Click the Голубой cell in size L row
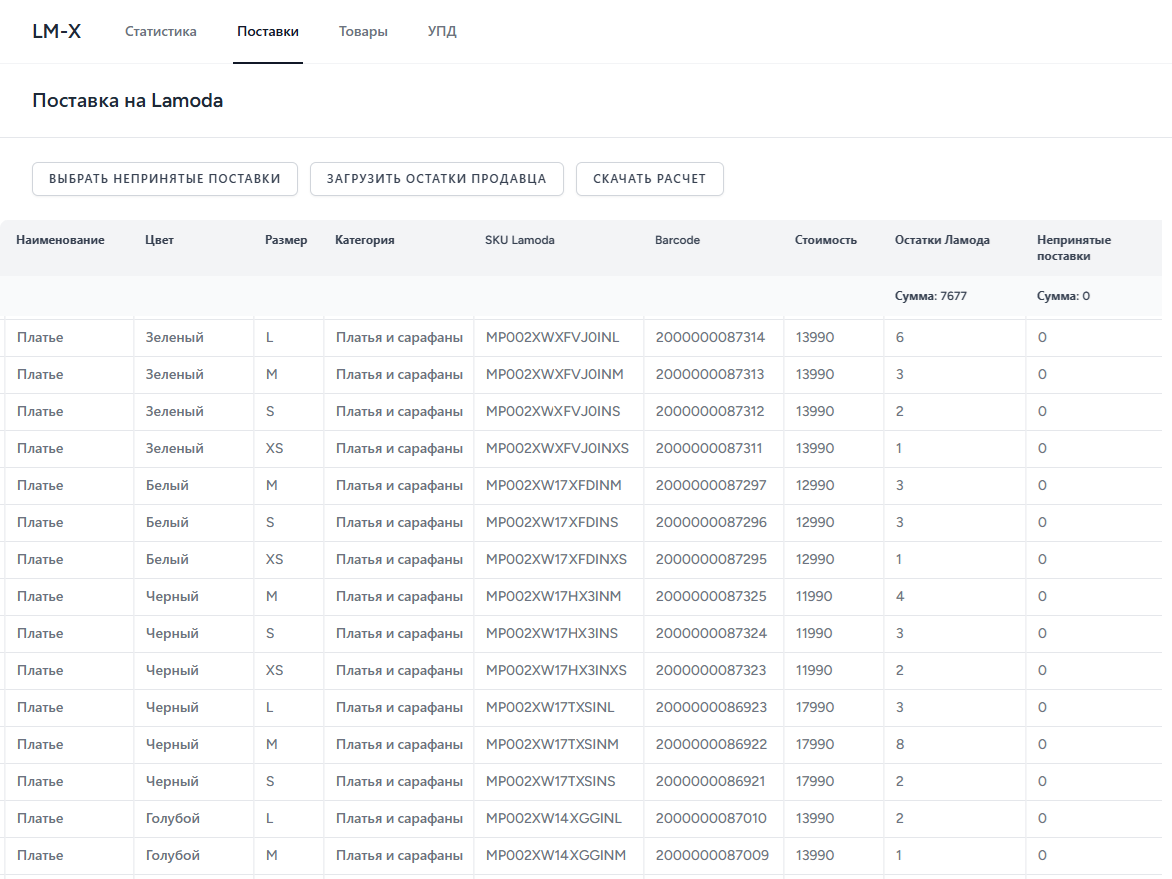1172x879 pixels. (x=173, y=818)
